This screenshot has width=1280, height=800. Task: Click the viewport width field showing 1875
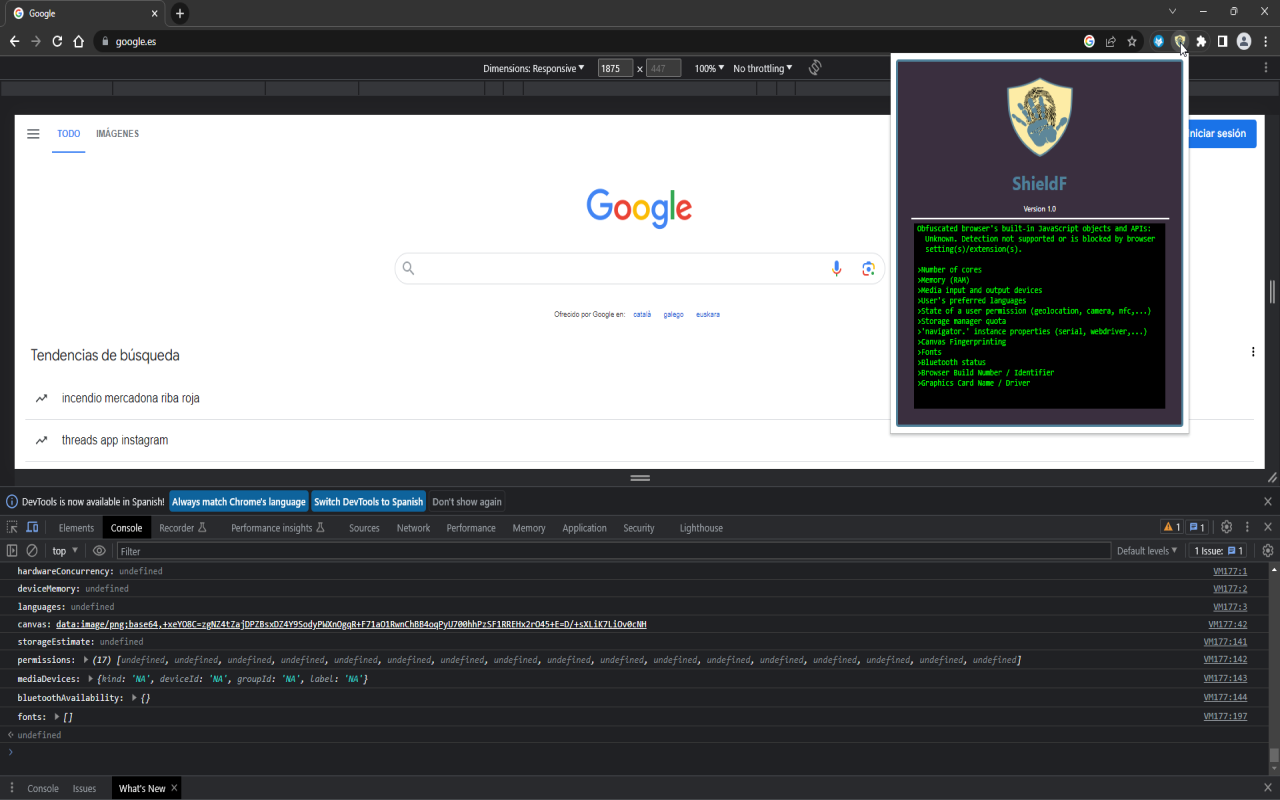pos(615,69)
